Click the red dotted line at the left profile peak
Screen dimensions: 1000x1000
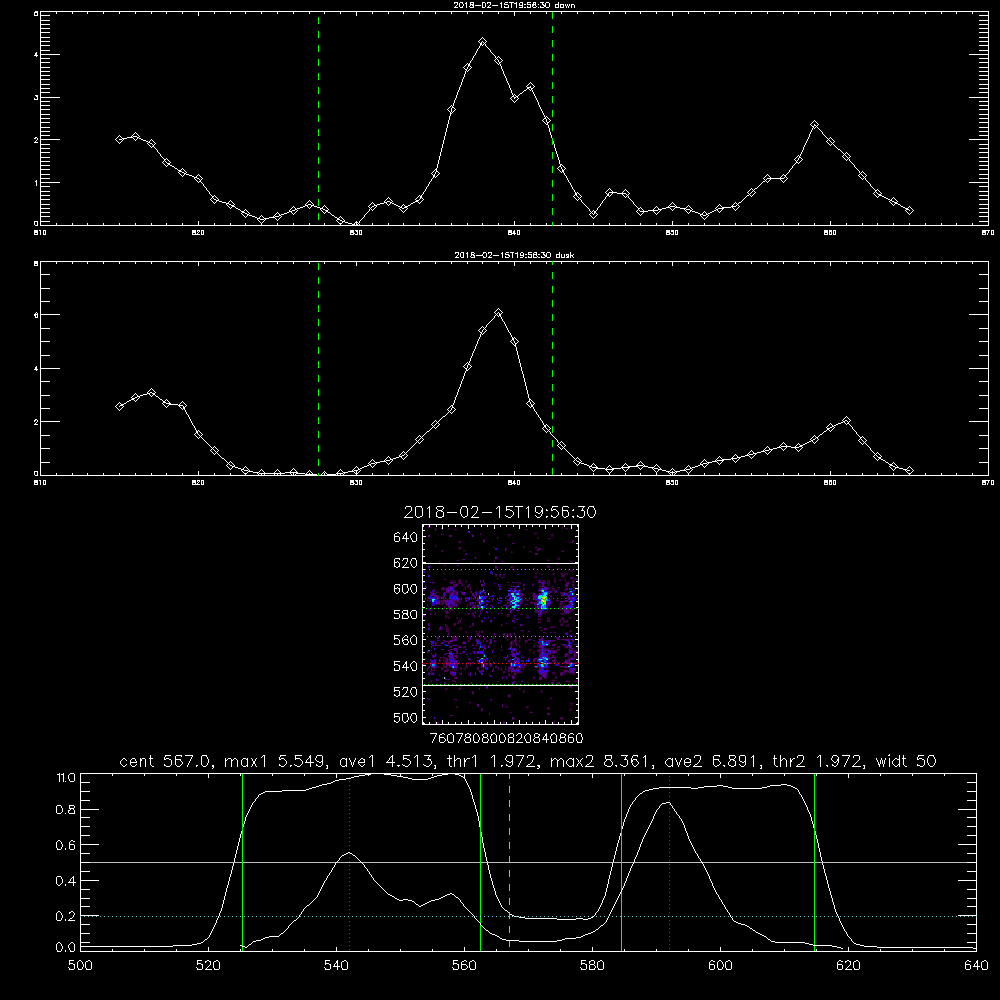[349, 861]
